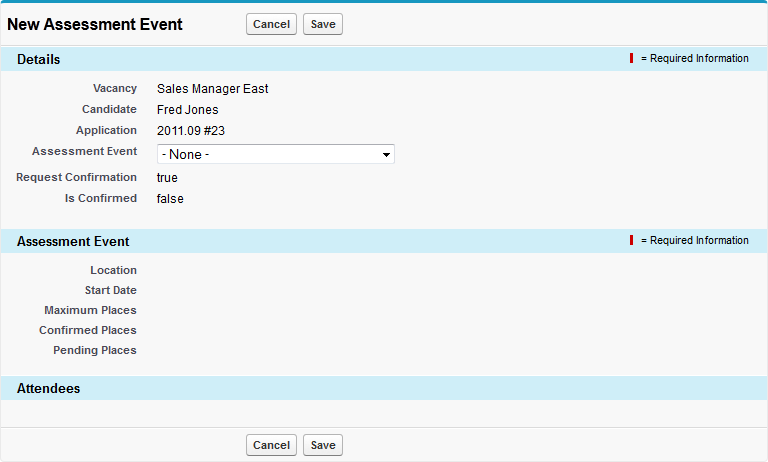Click the Location field label

[x=113, y=270]
